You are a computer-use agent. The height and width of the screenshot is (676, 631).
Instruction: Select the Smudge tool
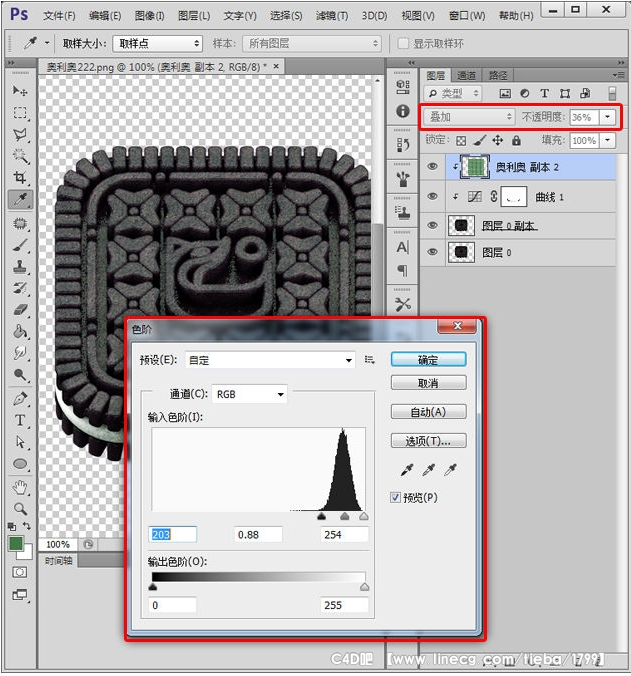[20, 353]
